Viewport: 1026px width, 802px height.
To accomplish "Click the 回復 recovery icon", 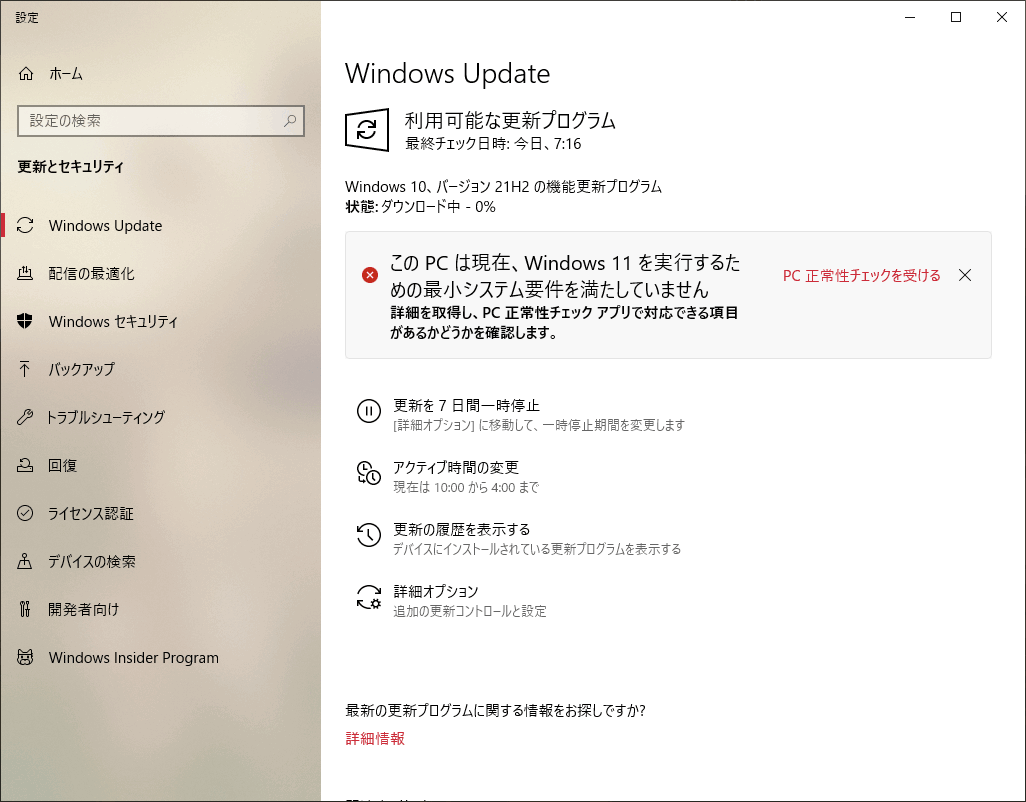I will pyautogui.click(x=25, y=465).
